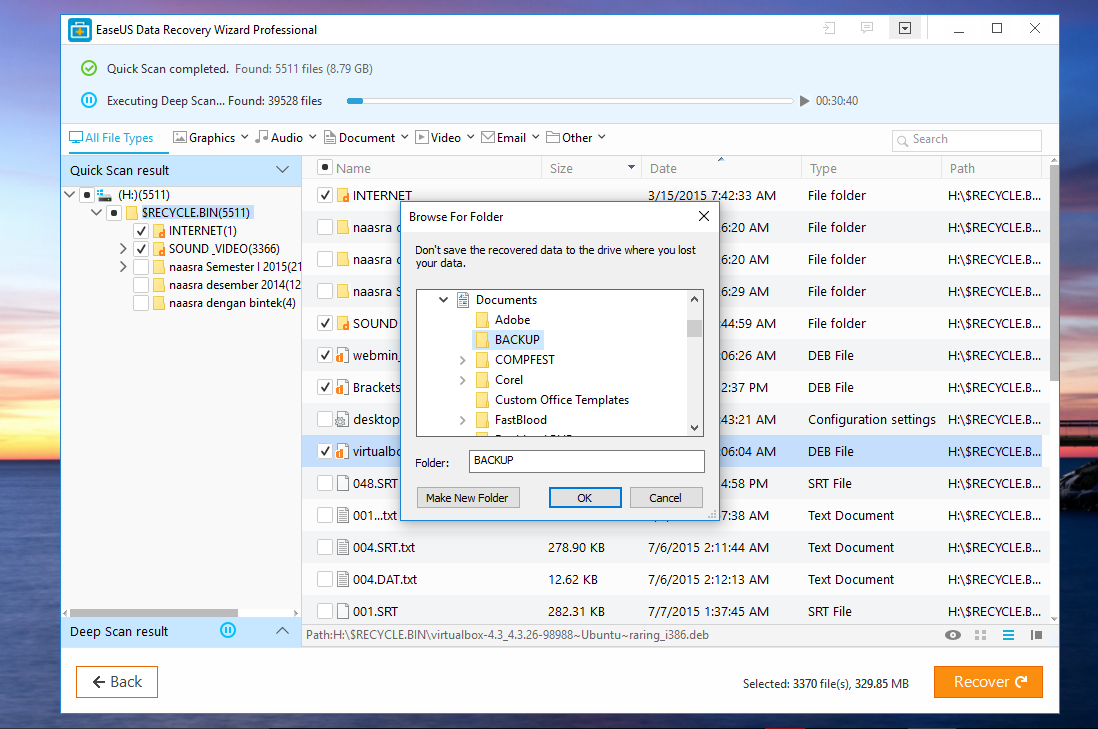Image resolution: width=1098 pixels, height=729 pixels.
Task: Open the Audio filter menu
Action: point(286,138)
